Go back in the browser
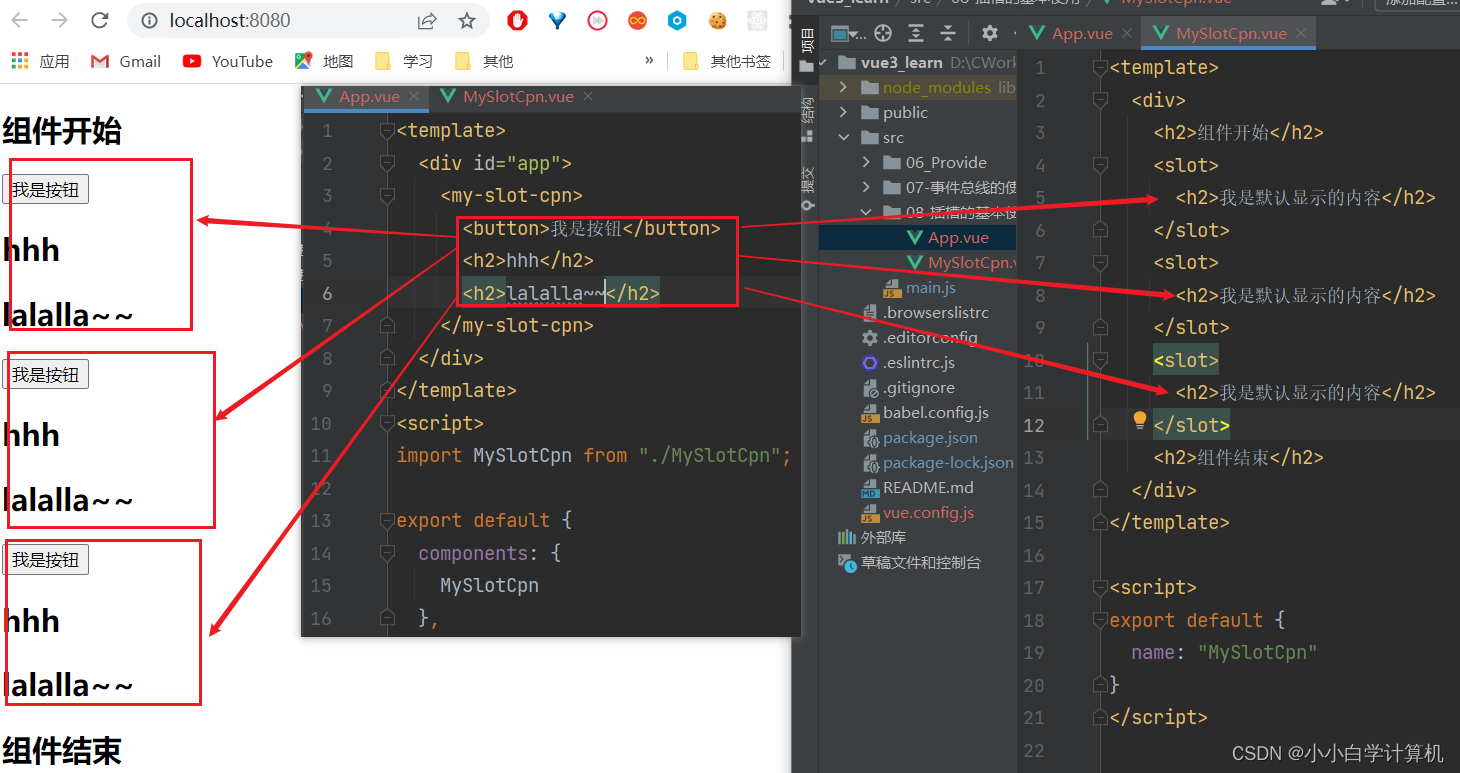 (20, 20)
